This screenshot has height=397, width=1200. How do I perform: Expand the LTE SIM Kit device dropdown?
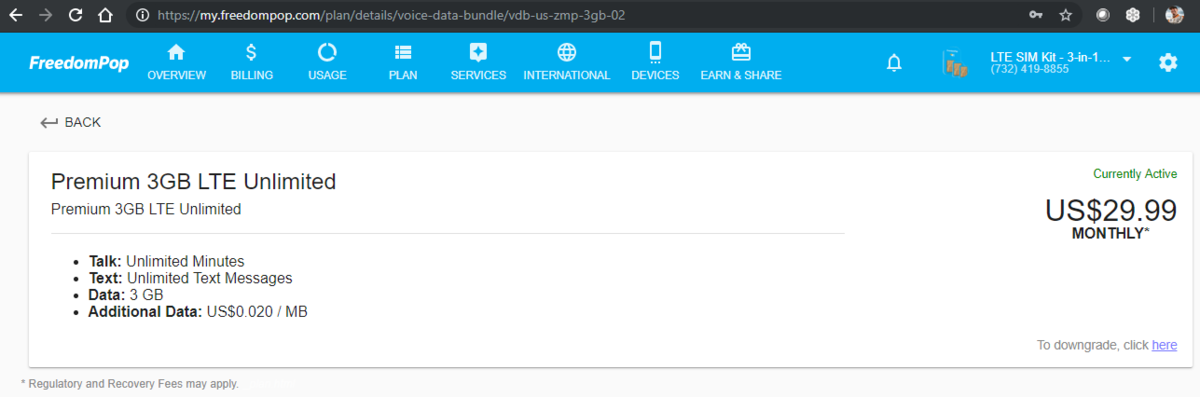click(x=1127, y=59)
